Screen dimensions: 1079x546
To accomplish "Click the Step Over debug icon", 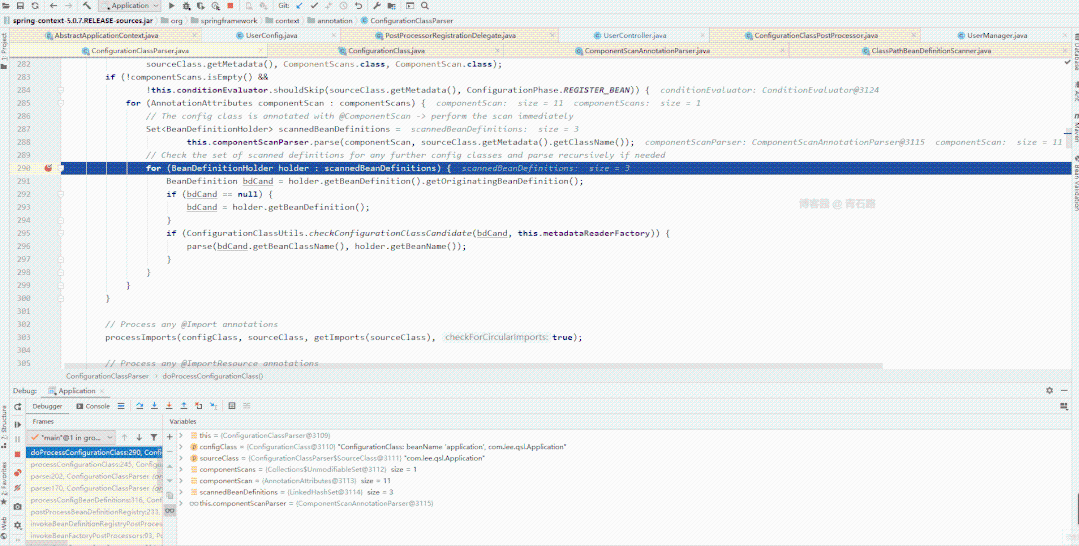I will point(139,406).
